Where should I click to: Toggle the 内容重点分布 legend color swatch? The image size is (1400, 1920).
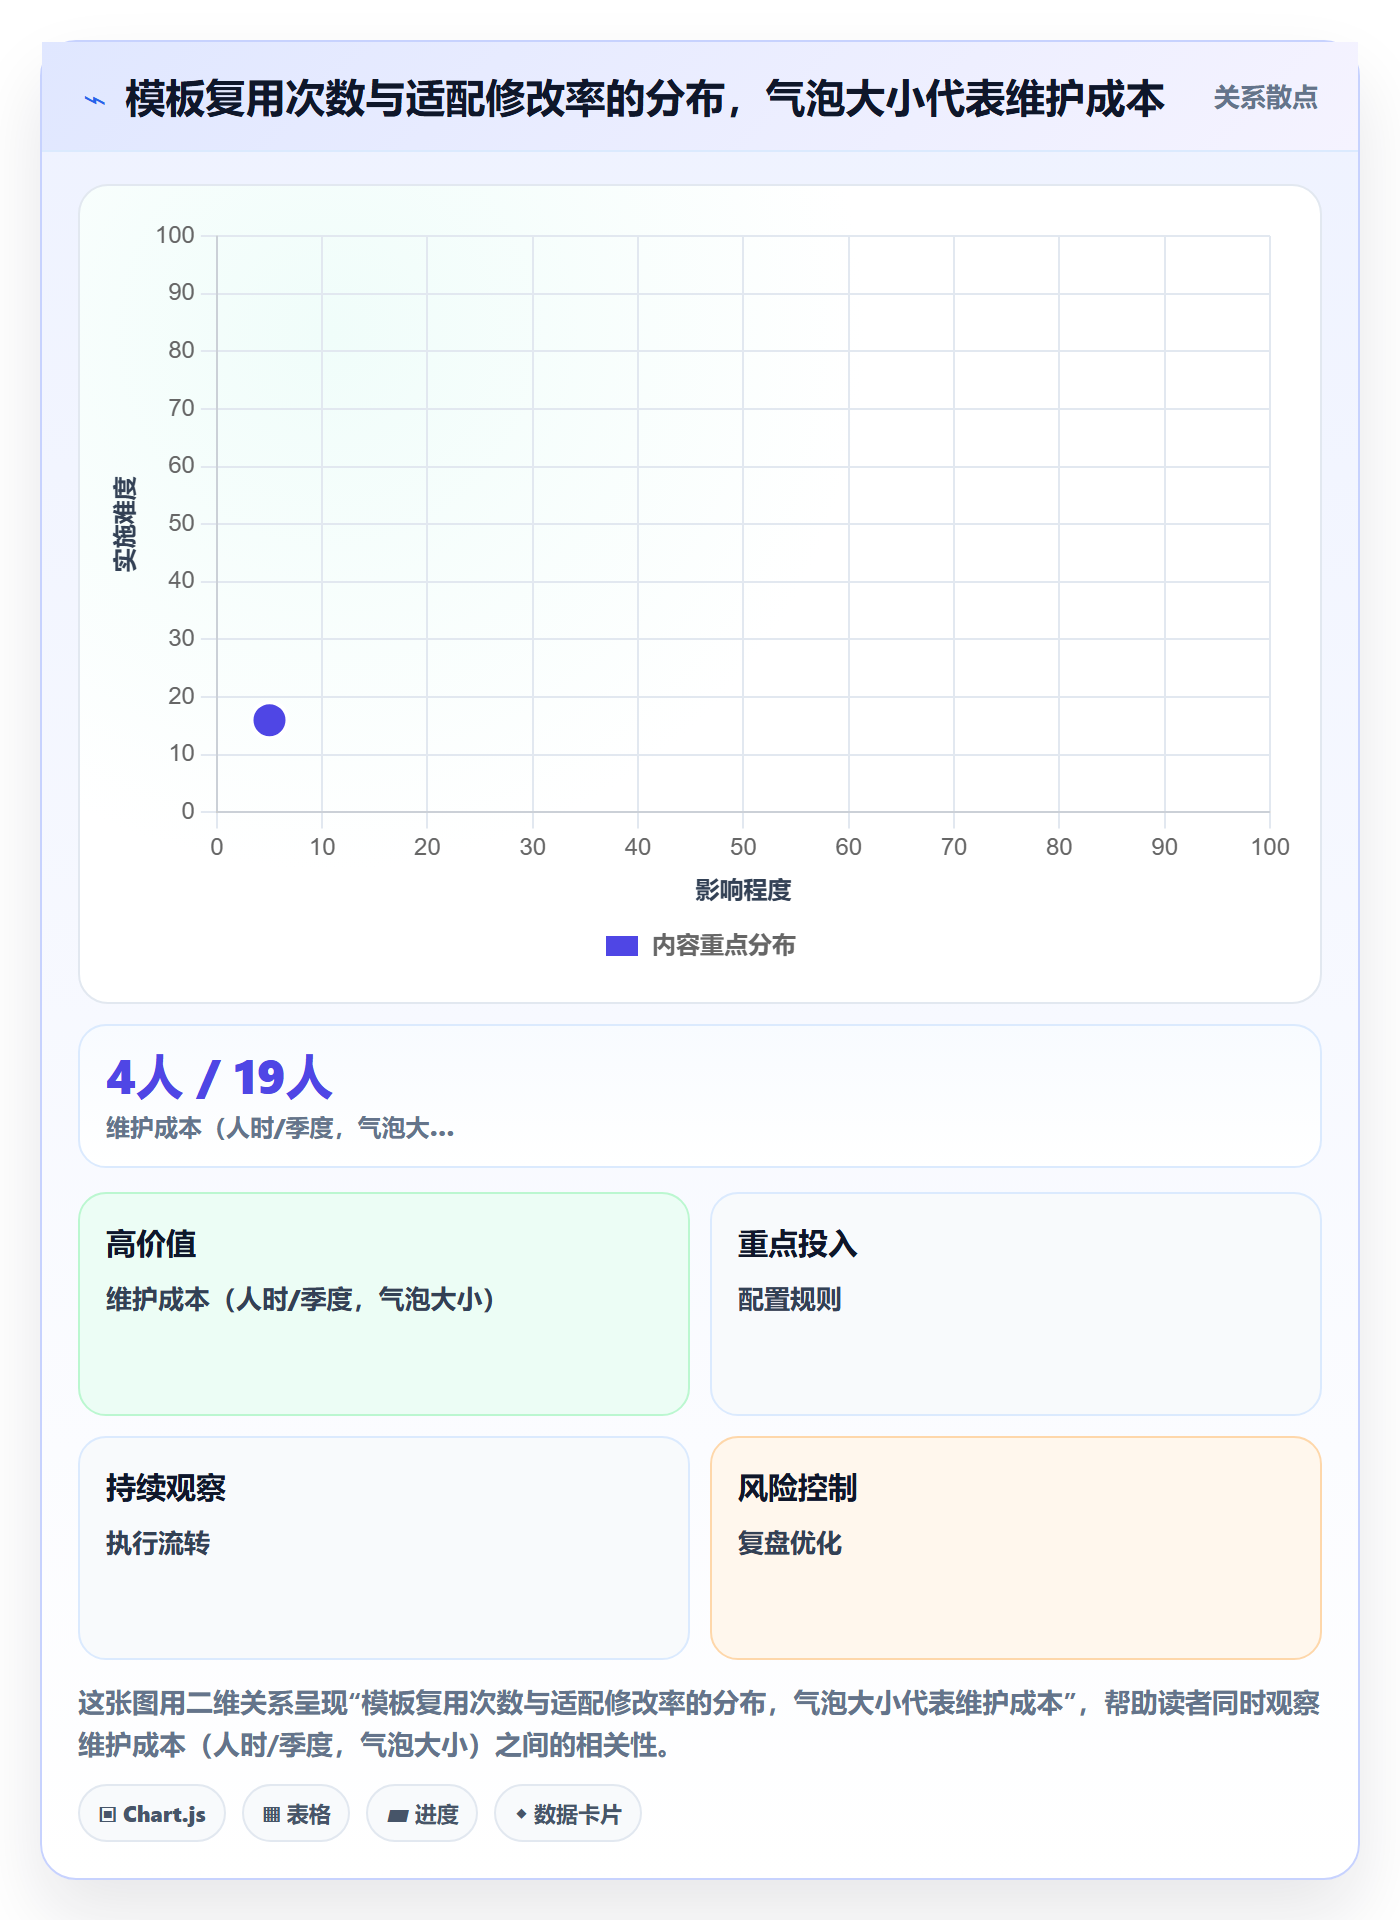click(621, 946)
